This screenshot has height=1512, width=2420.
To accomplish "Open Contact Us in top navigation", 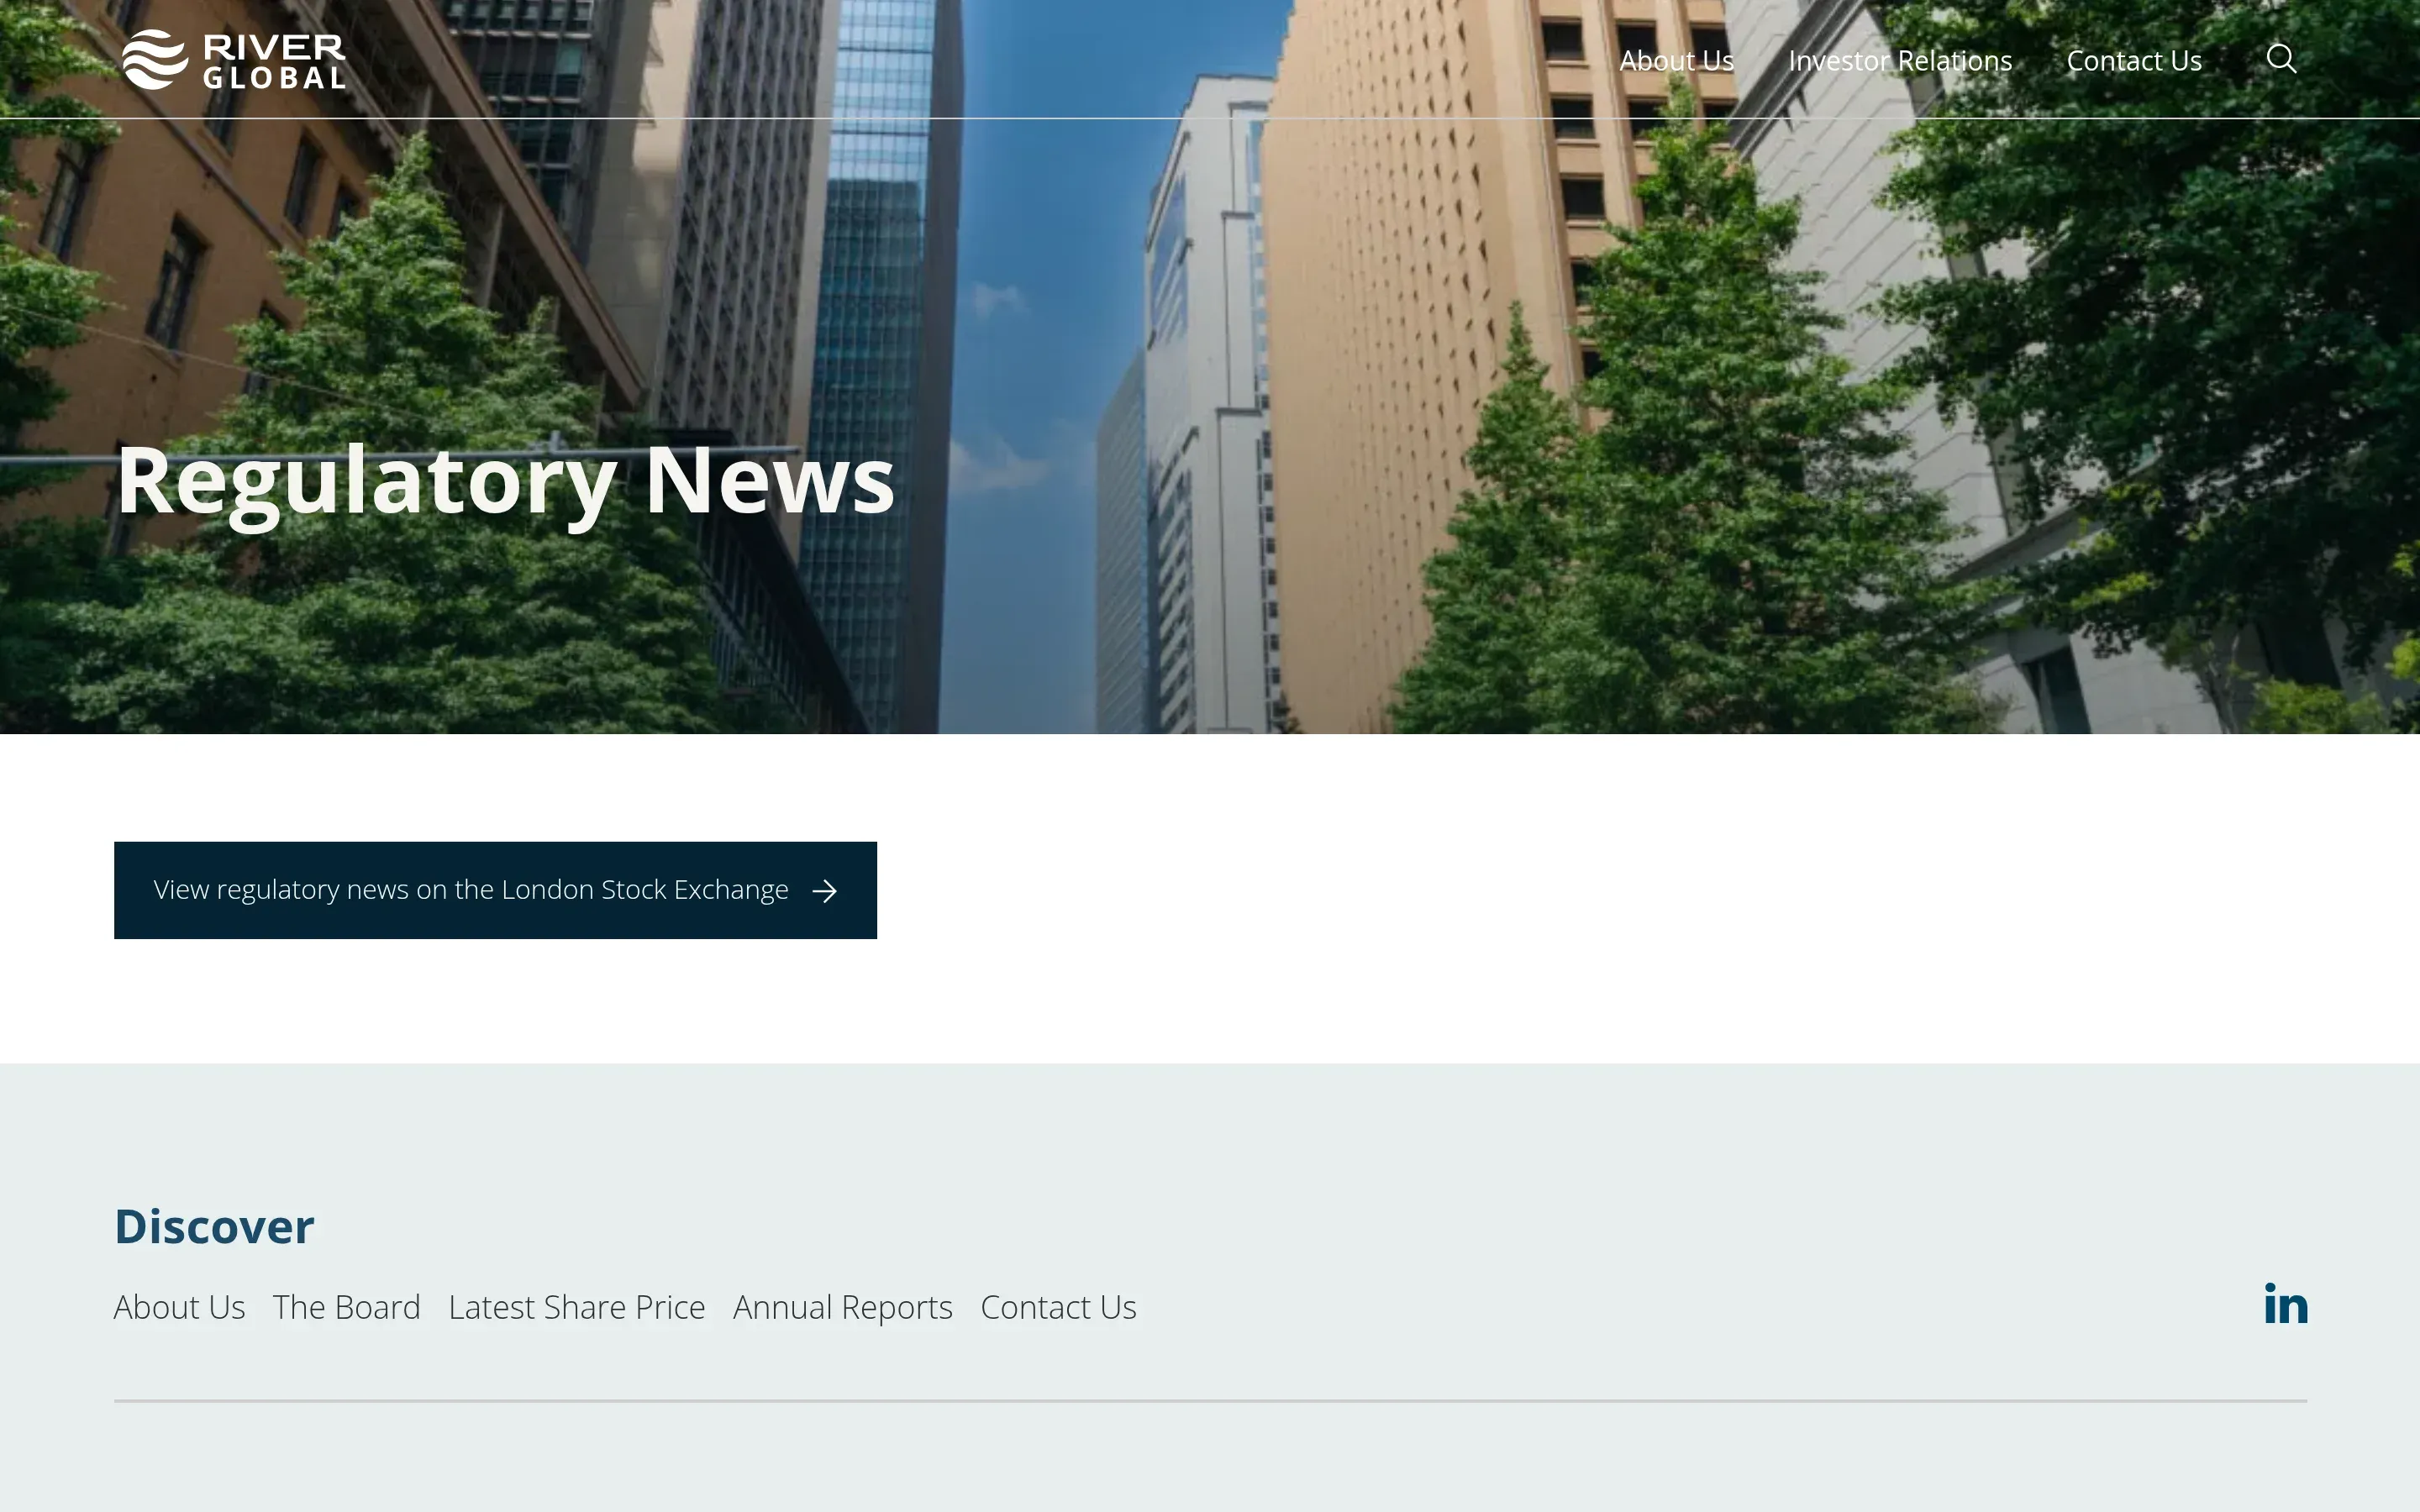I will tap(2134, 61).
